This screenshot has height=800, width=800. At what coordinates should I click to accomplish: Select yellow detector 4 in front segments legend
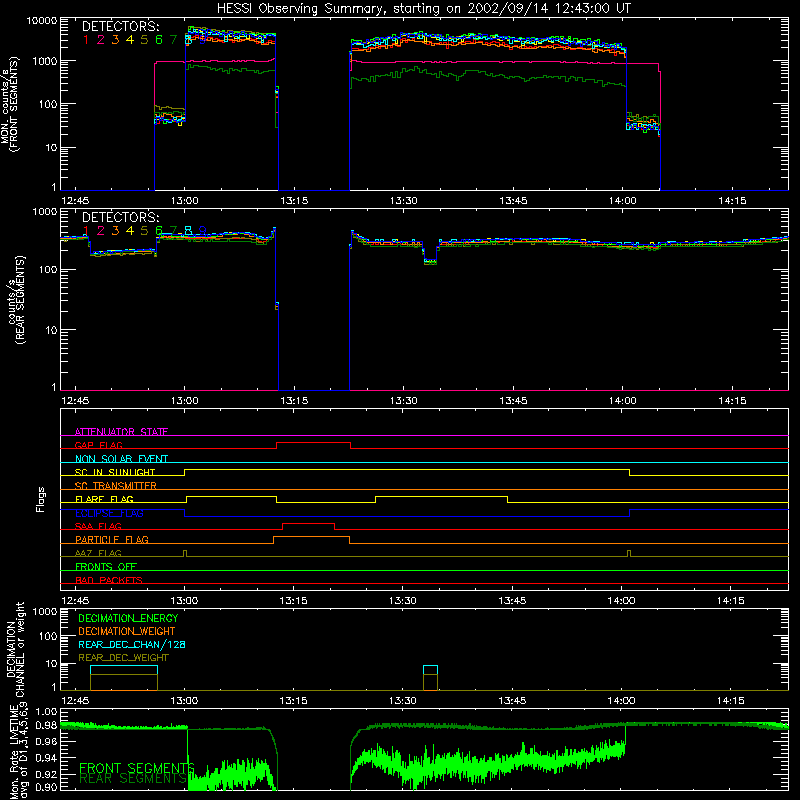[130, 40]
